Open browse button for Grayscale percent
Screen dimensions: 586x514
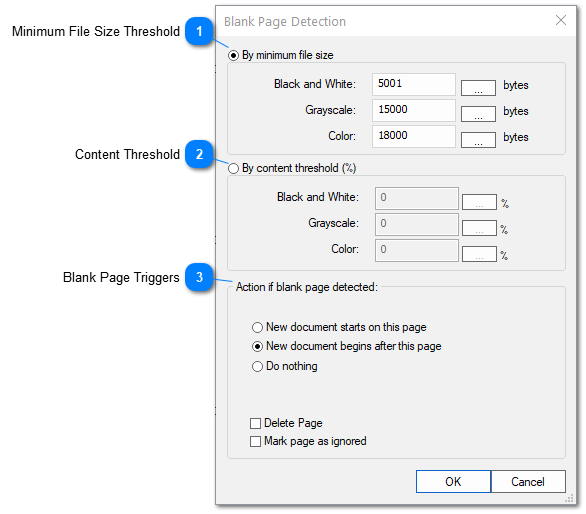coord(479,228)
